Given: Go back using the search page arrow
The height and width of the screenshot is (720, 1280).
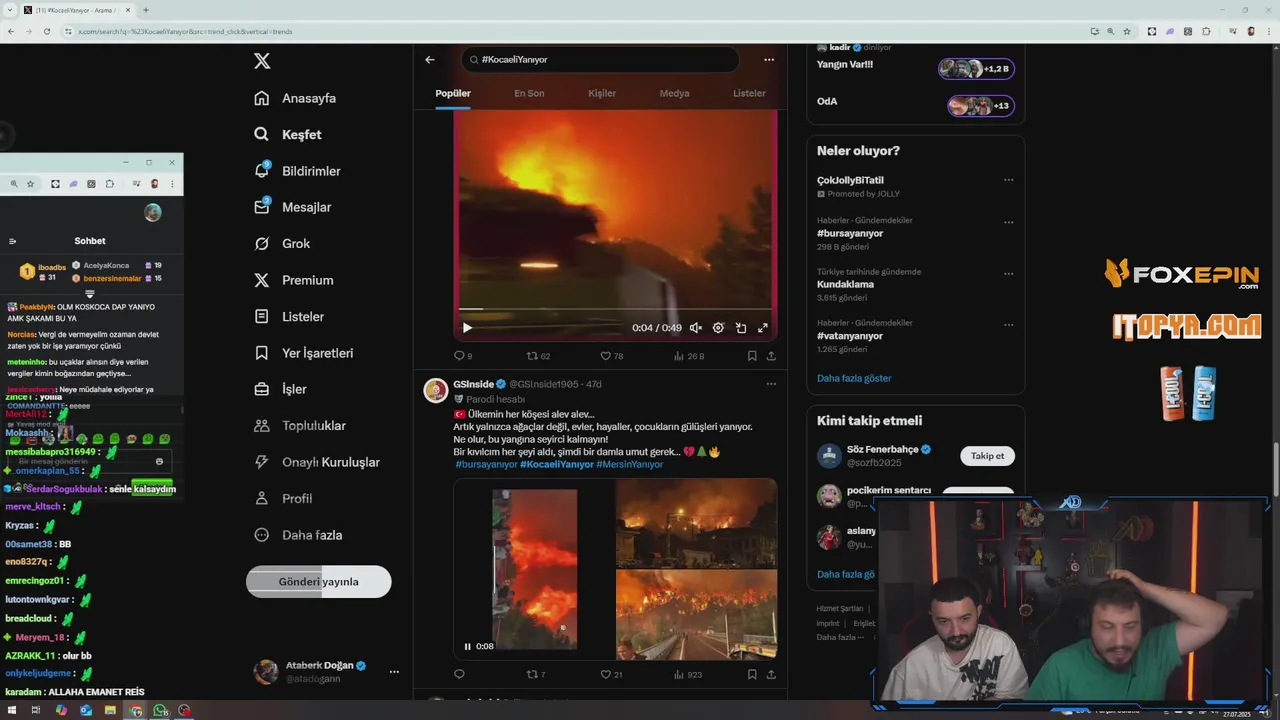Looking at the screenshot, I should (430, 60).
